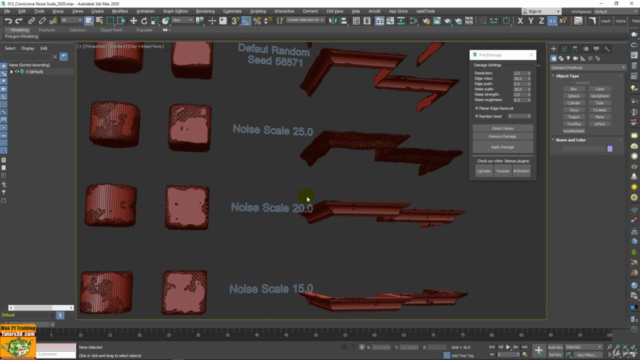Screen dimensions: 640x360
Task: Click the Remove Damage button
Action: click(503, 136)
